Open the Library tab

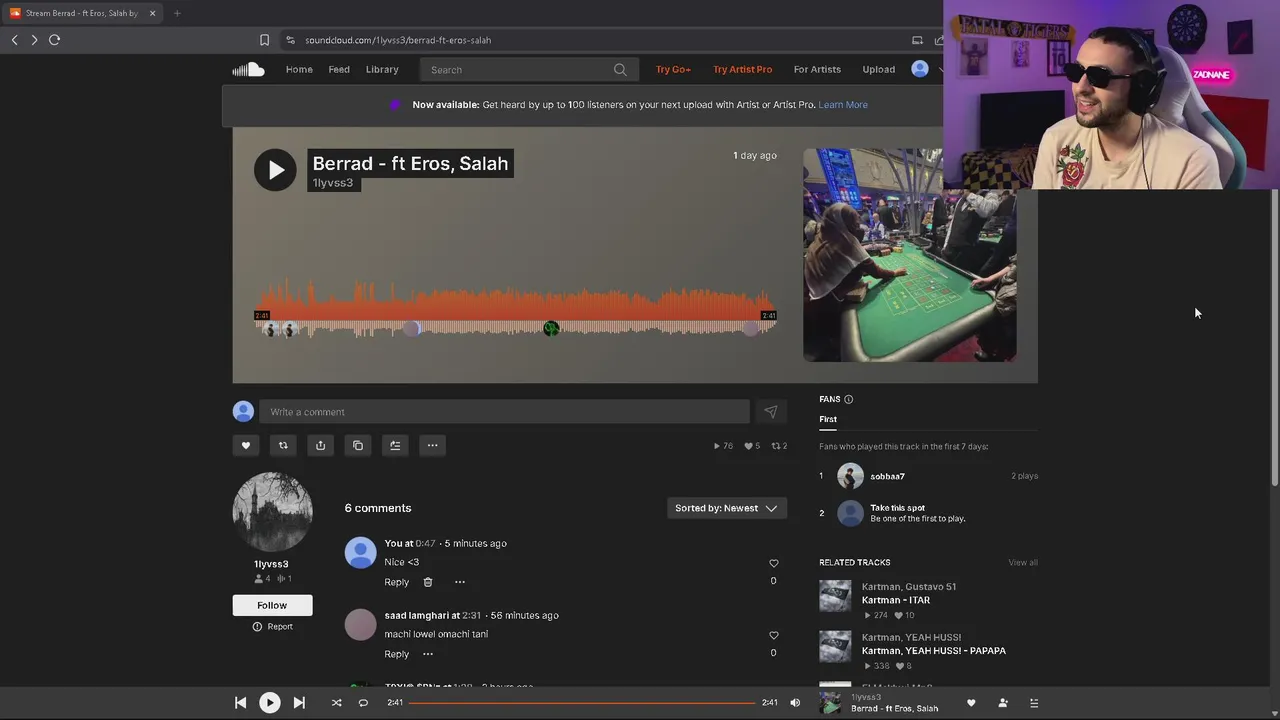(x=382, y=70)
